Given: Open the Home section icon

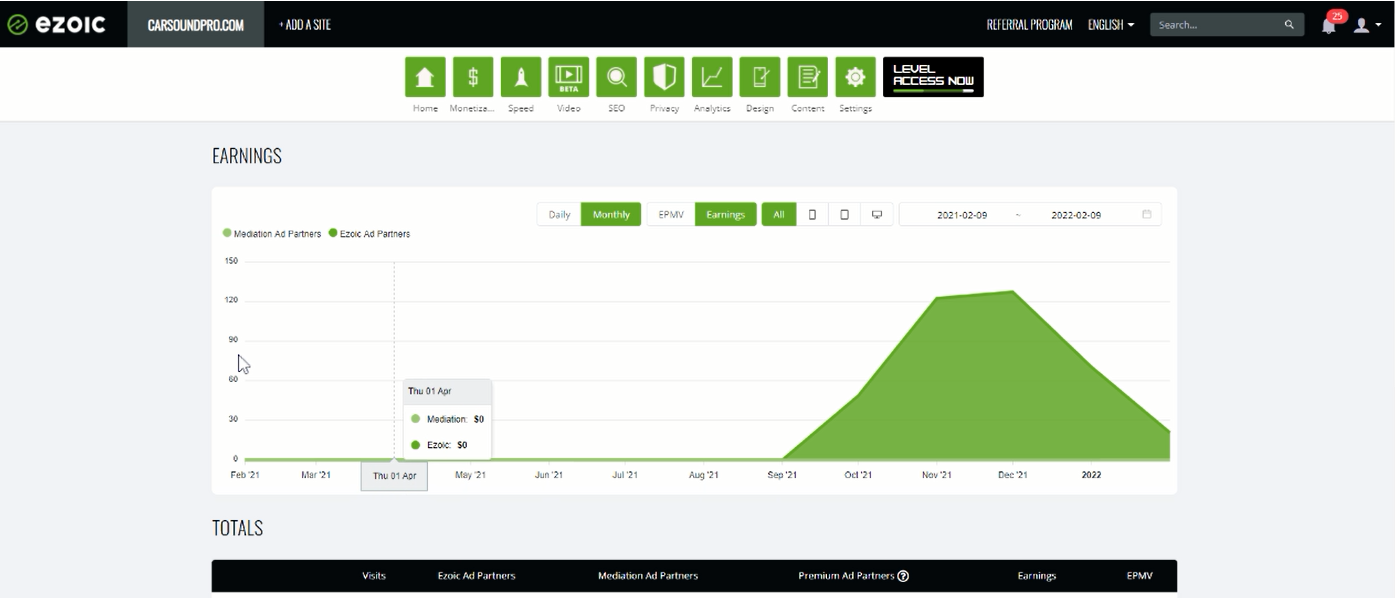Looking at the screenshot, I should [425, 77].
